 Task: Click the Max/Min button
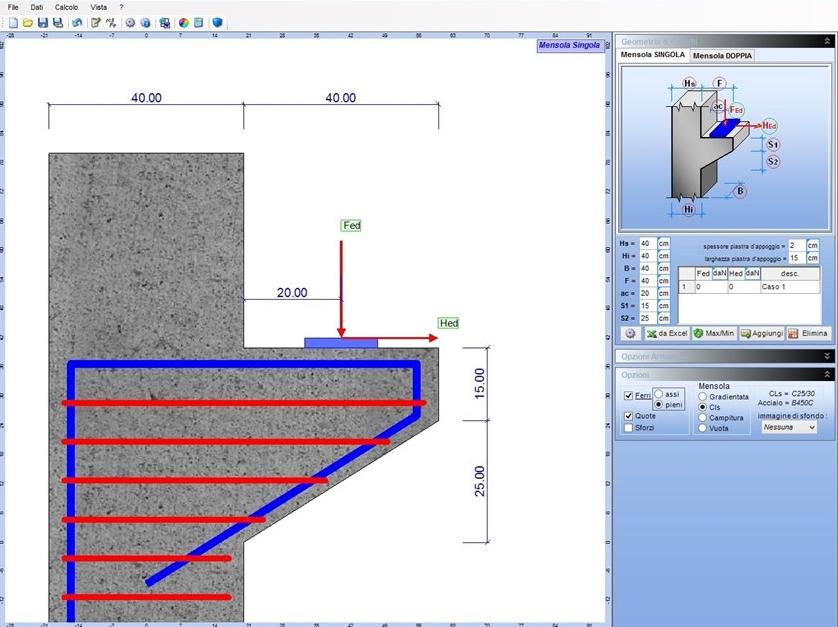(714, 333)
